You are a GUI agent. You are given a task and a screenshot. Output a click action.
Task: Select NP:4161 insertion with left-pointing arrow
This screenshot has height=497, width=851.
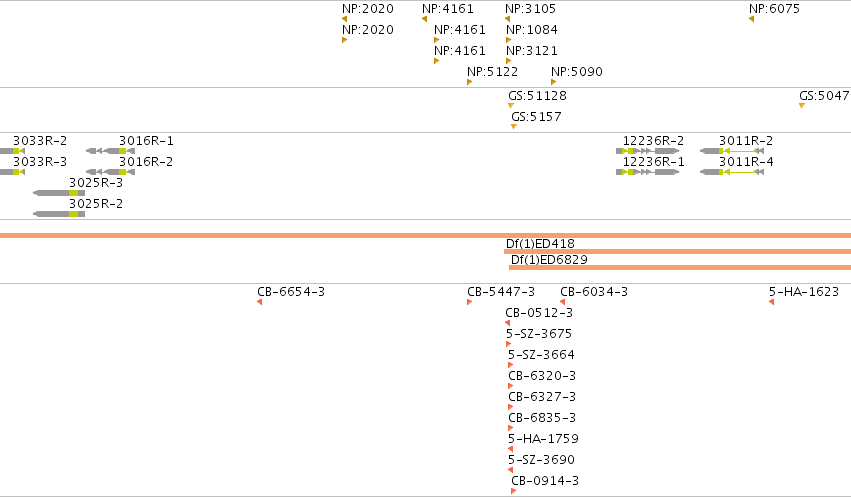pyautogui.click(x=424, y=19)
